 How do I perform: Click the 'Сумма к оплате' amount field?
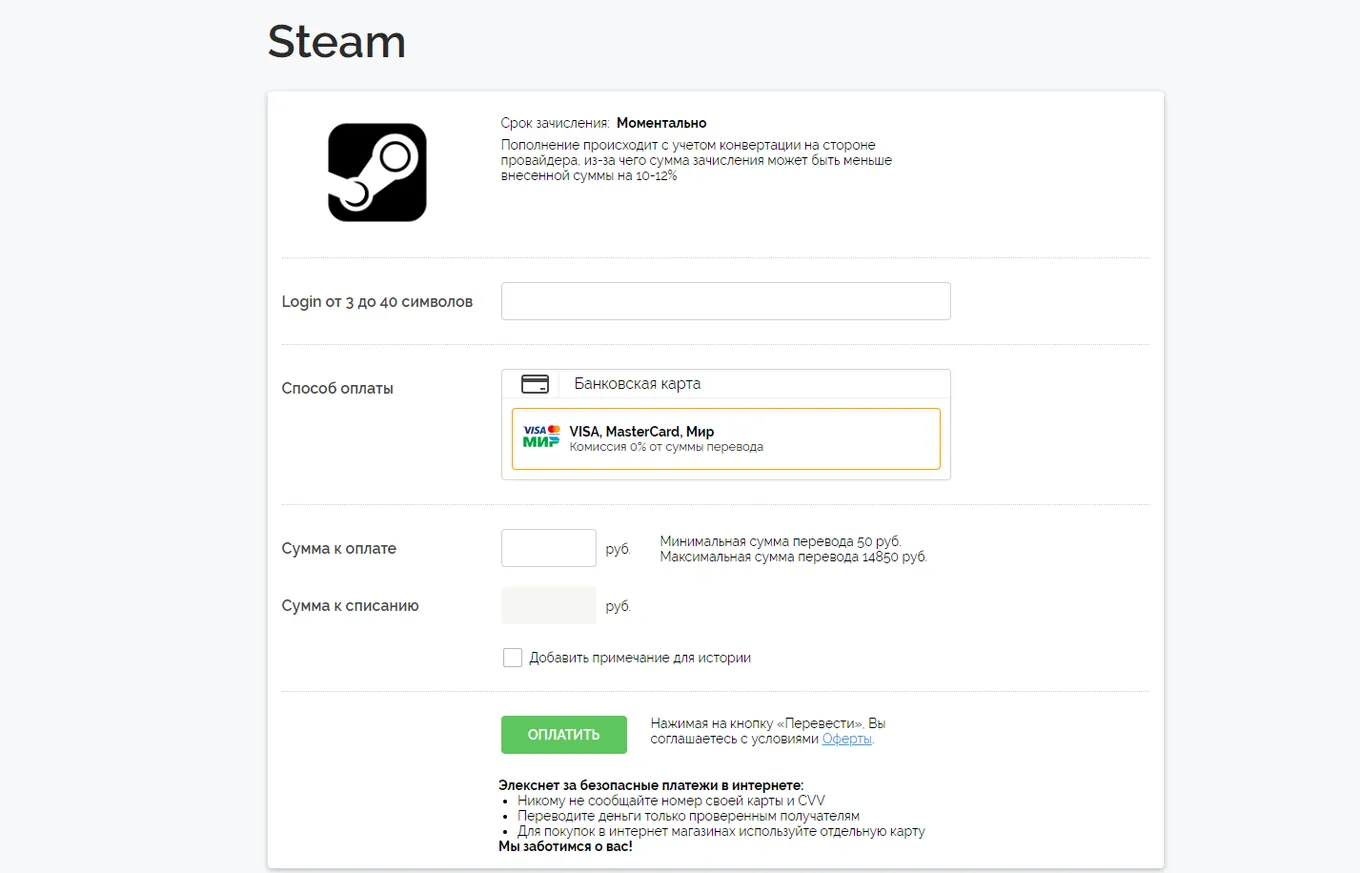click(x=549, y=548)
